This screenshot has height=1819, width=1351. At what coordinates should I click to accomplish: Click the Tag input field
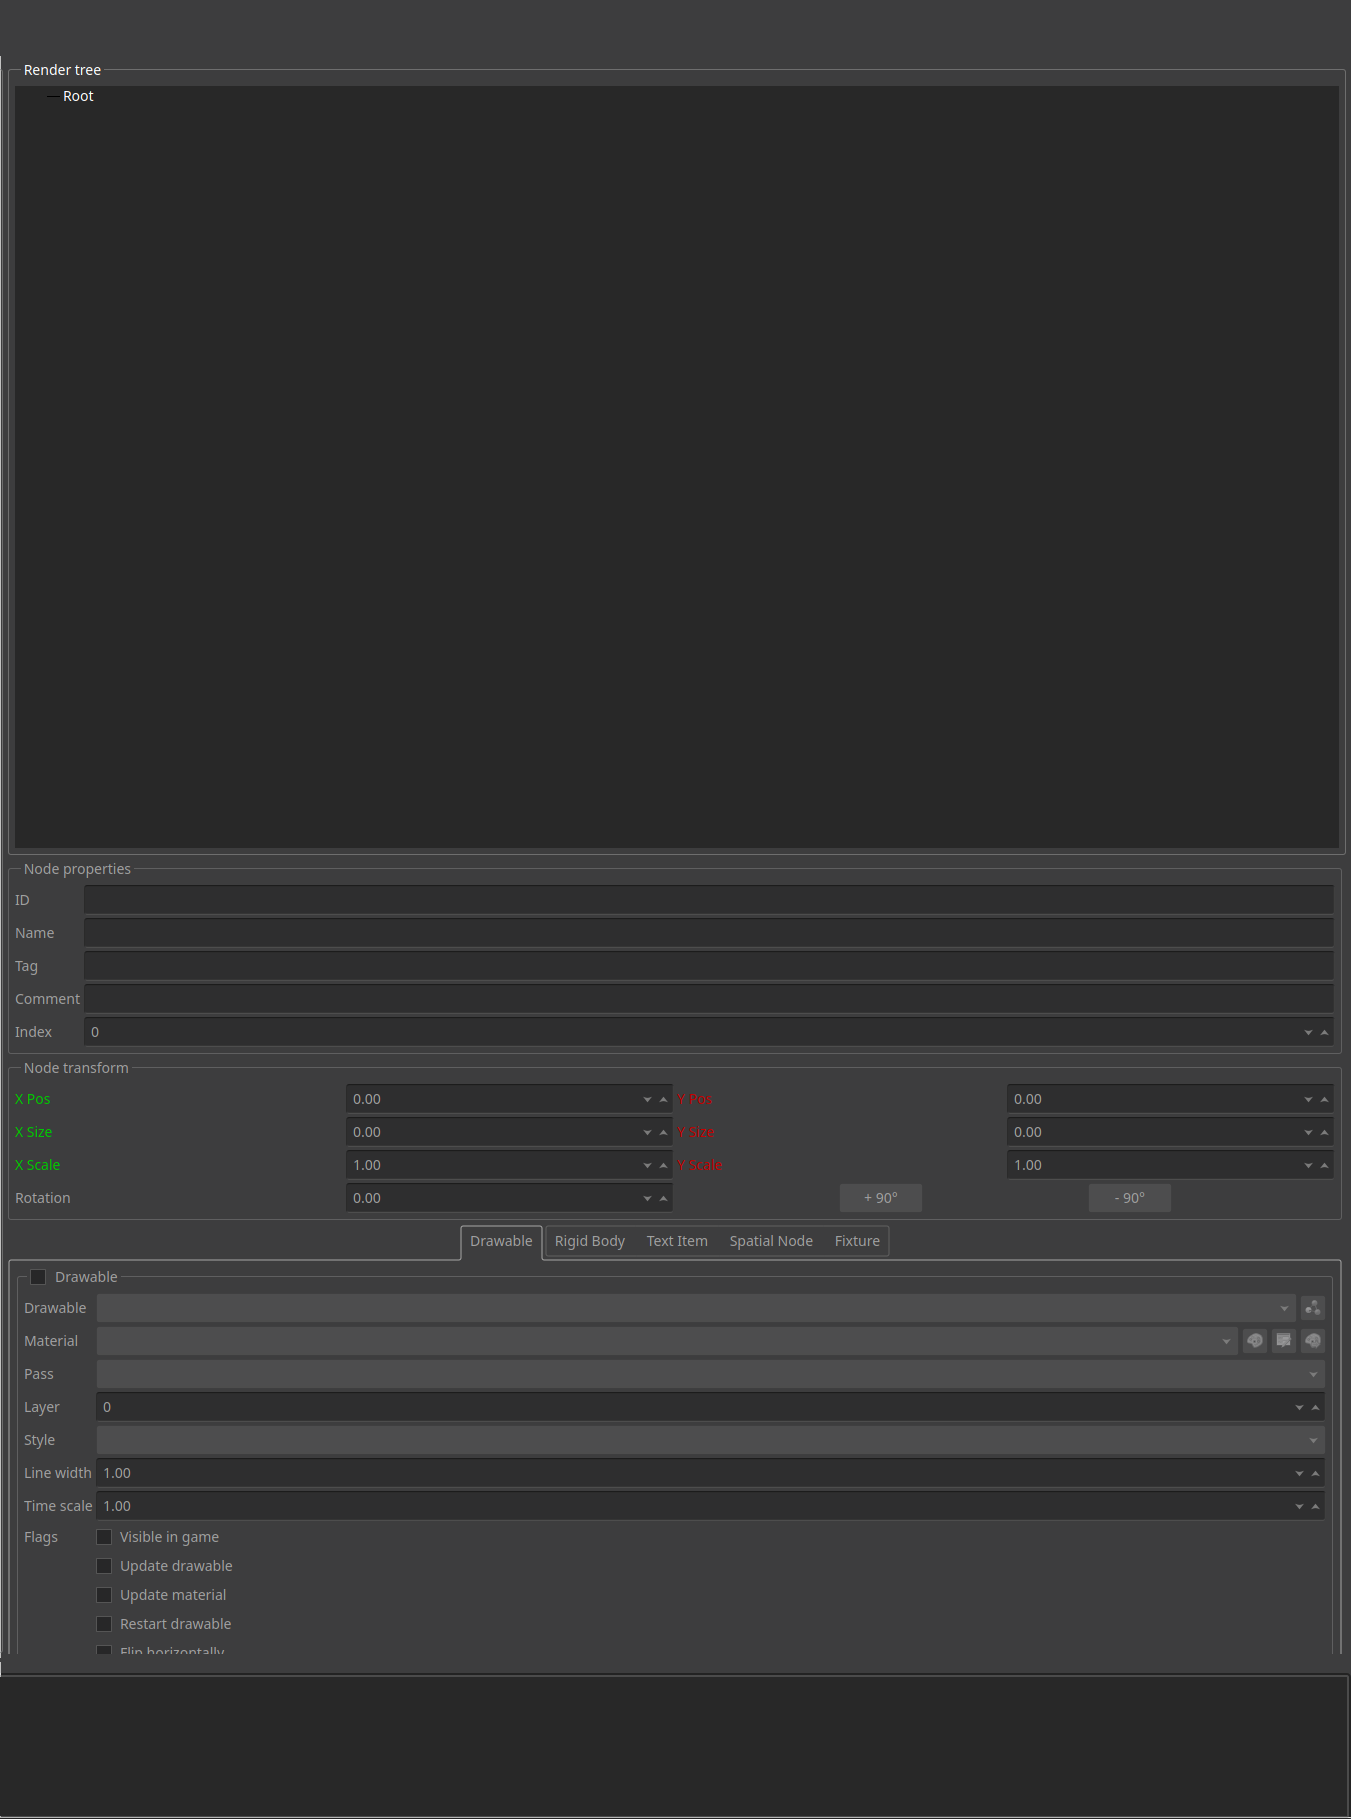(x=709, y=966)
